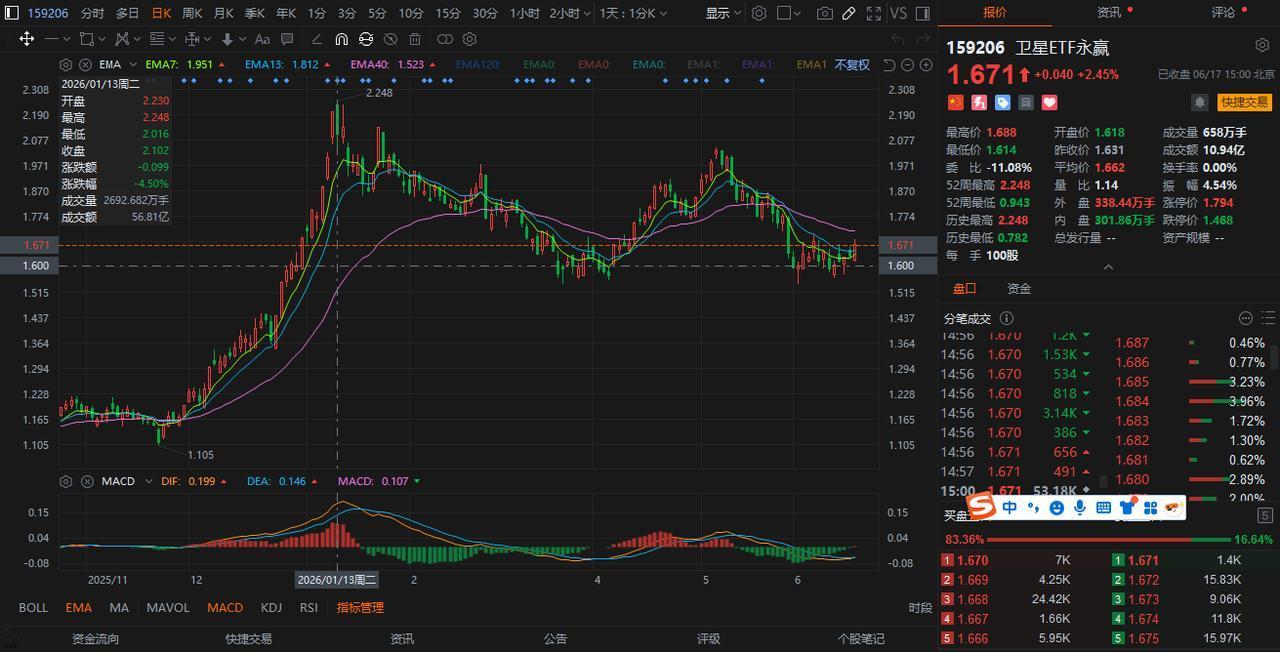
Task: Zoom in chart with plus circle icon
Action: pyautogui.click(x=926, y=65)
